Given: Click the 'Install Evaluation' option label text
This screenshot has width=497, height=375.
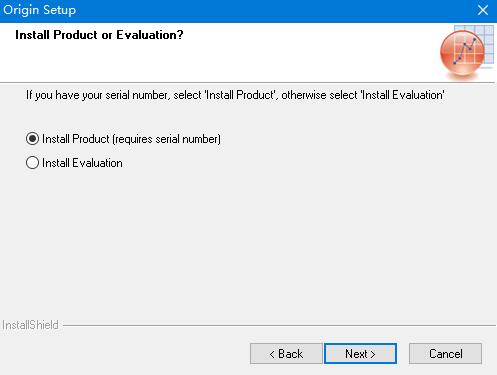Looking at the screenshot, I should tap(82, 163).
